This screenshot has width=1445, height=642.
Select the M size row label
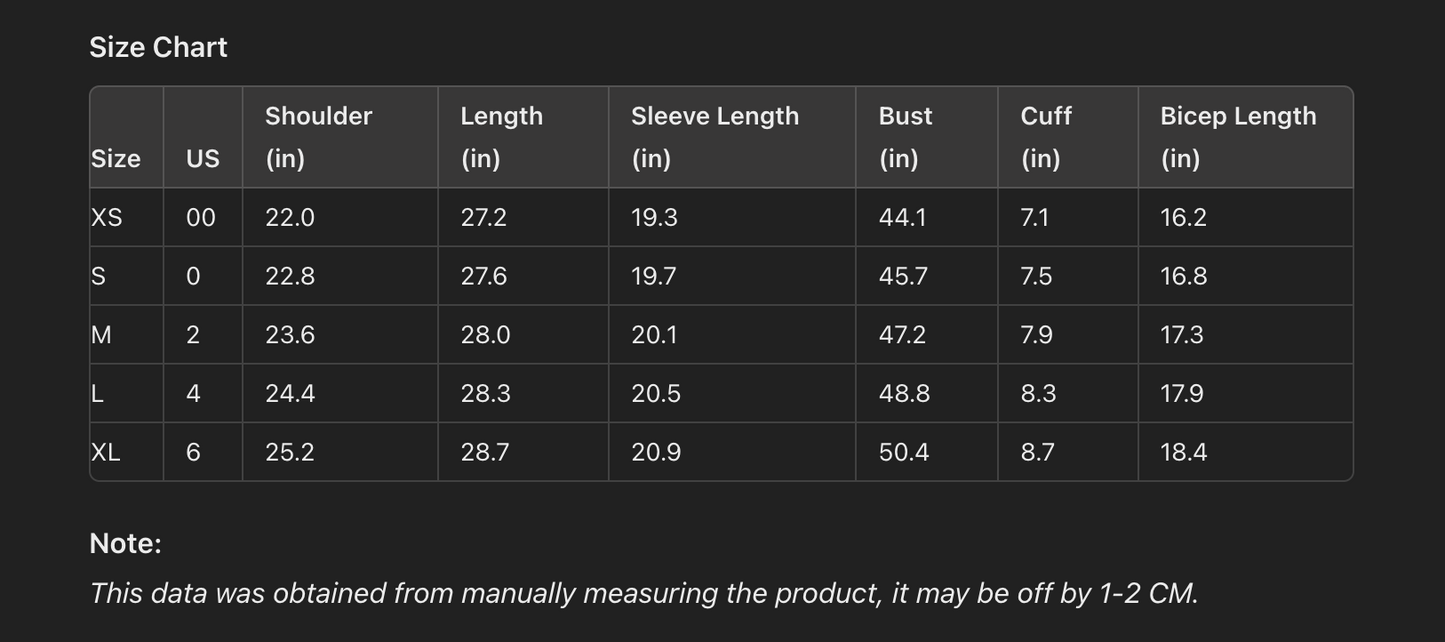click(x=101, y=335)
